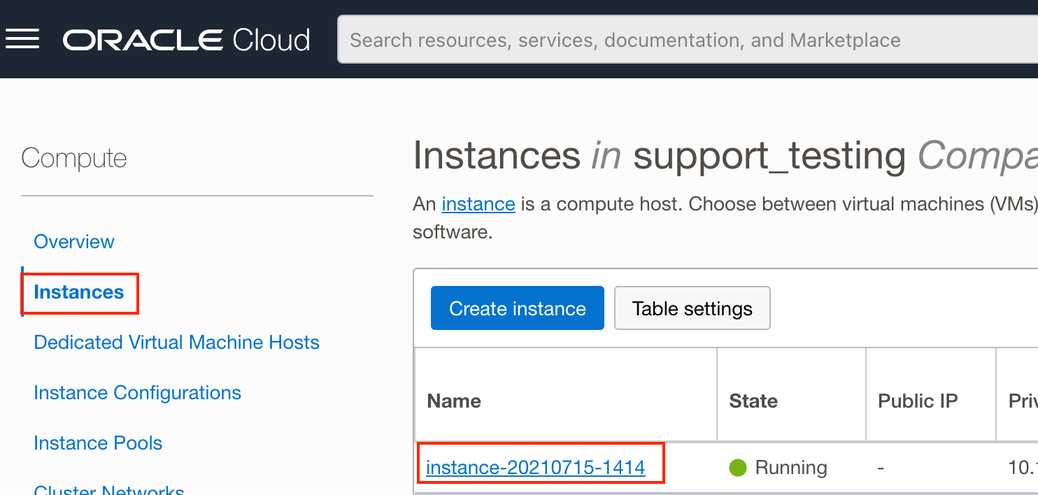Open Cluster Networks in the sidebar
1038x495 pixels.
109,490
